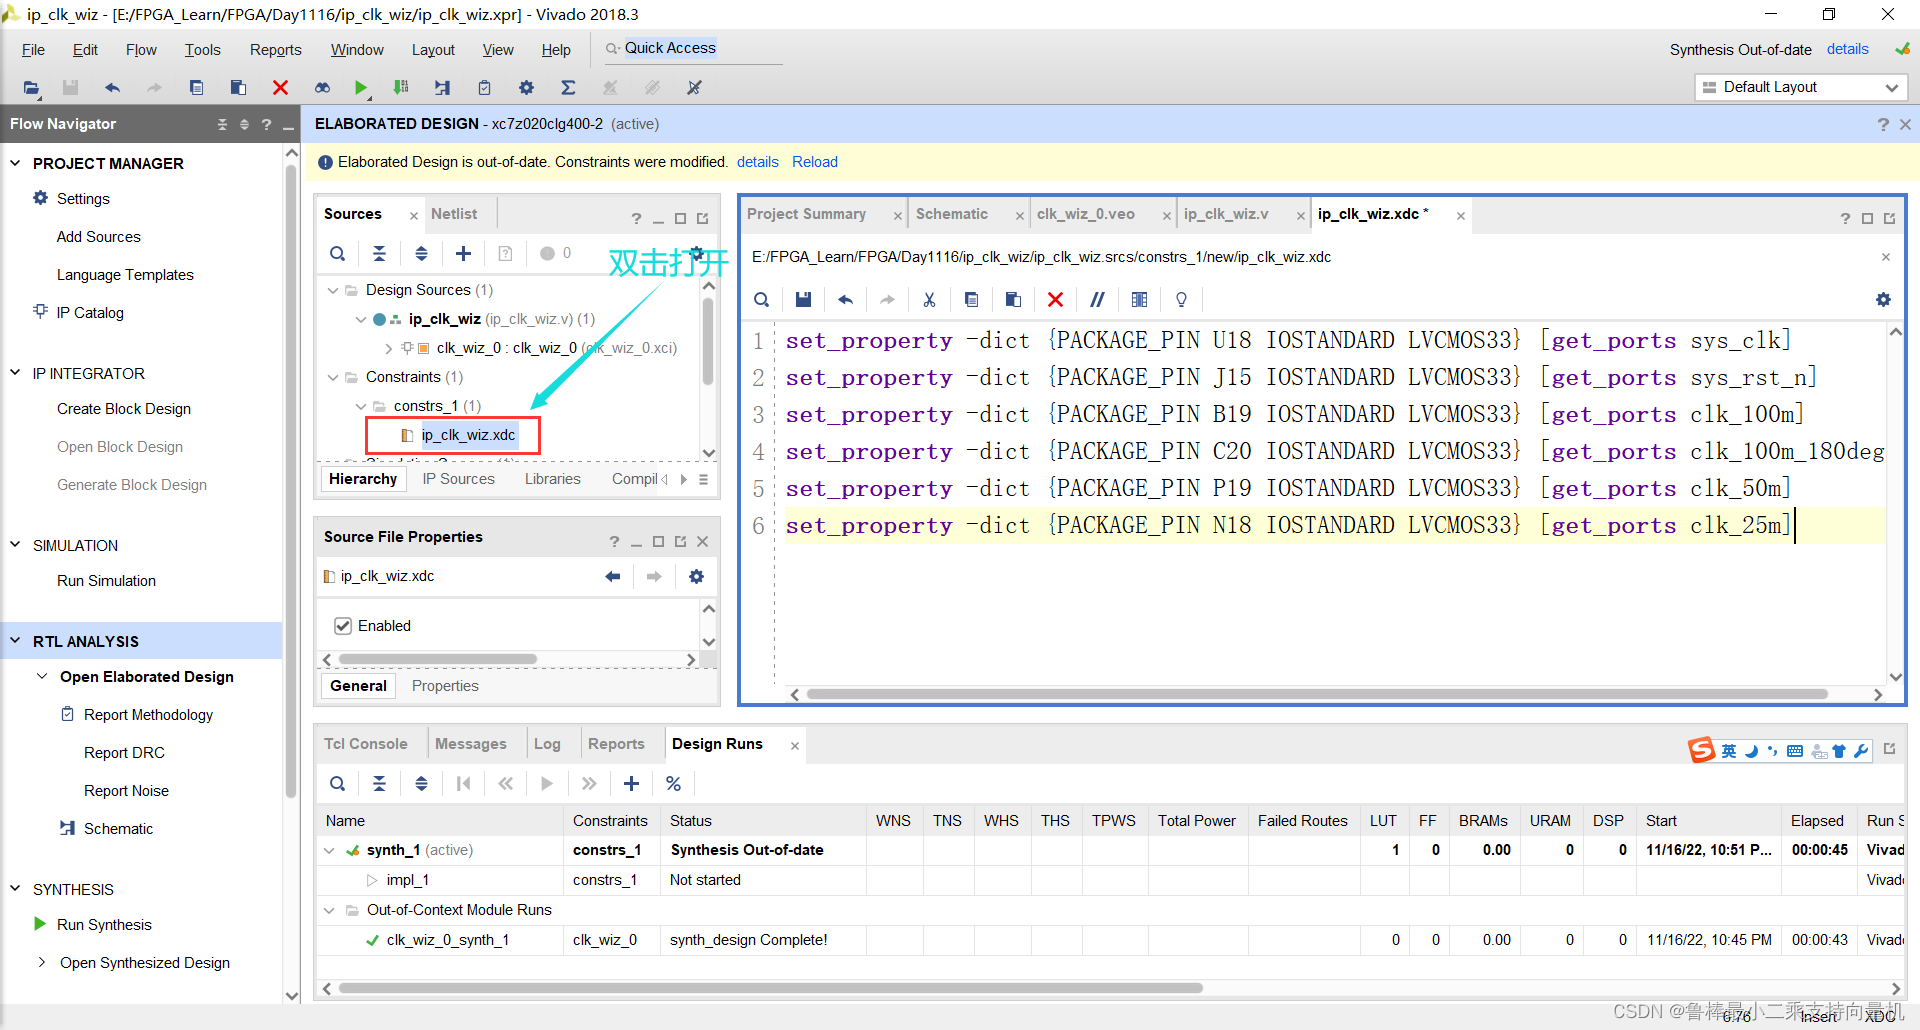Click the undo arrow in main toolbar
Image resolution: width=1920 pixels, height=1030 pixels.
[112, 88]
